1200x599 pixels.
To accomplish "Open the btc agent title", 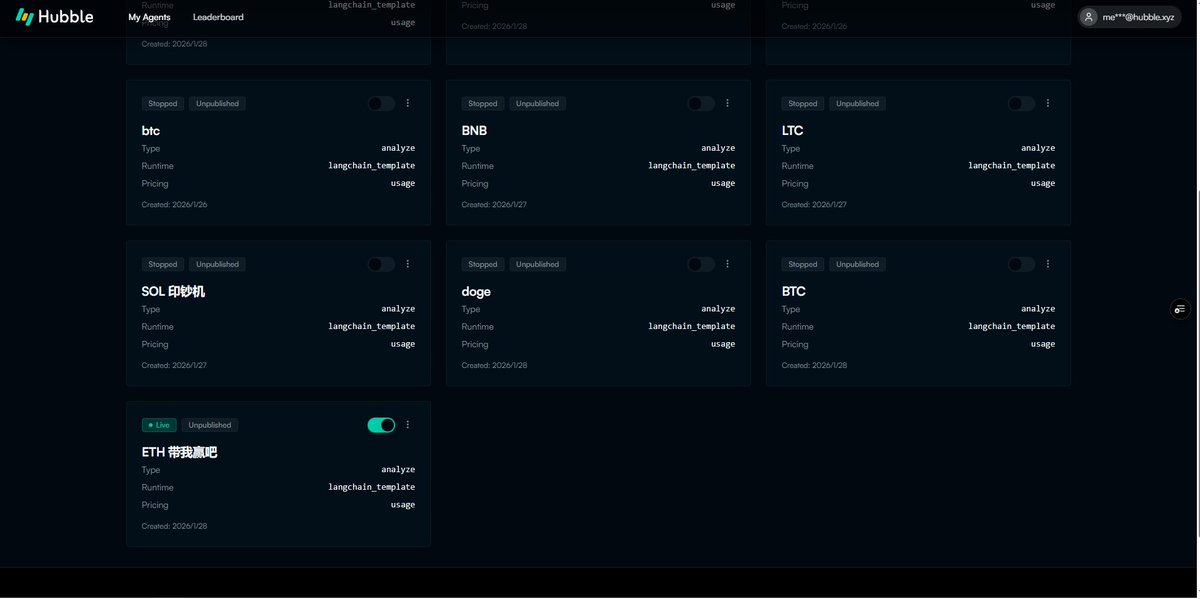I will [x=151, y=131].
